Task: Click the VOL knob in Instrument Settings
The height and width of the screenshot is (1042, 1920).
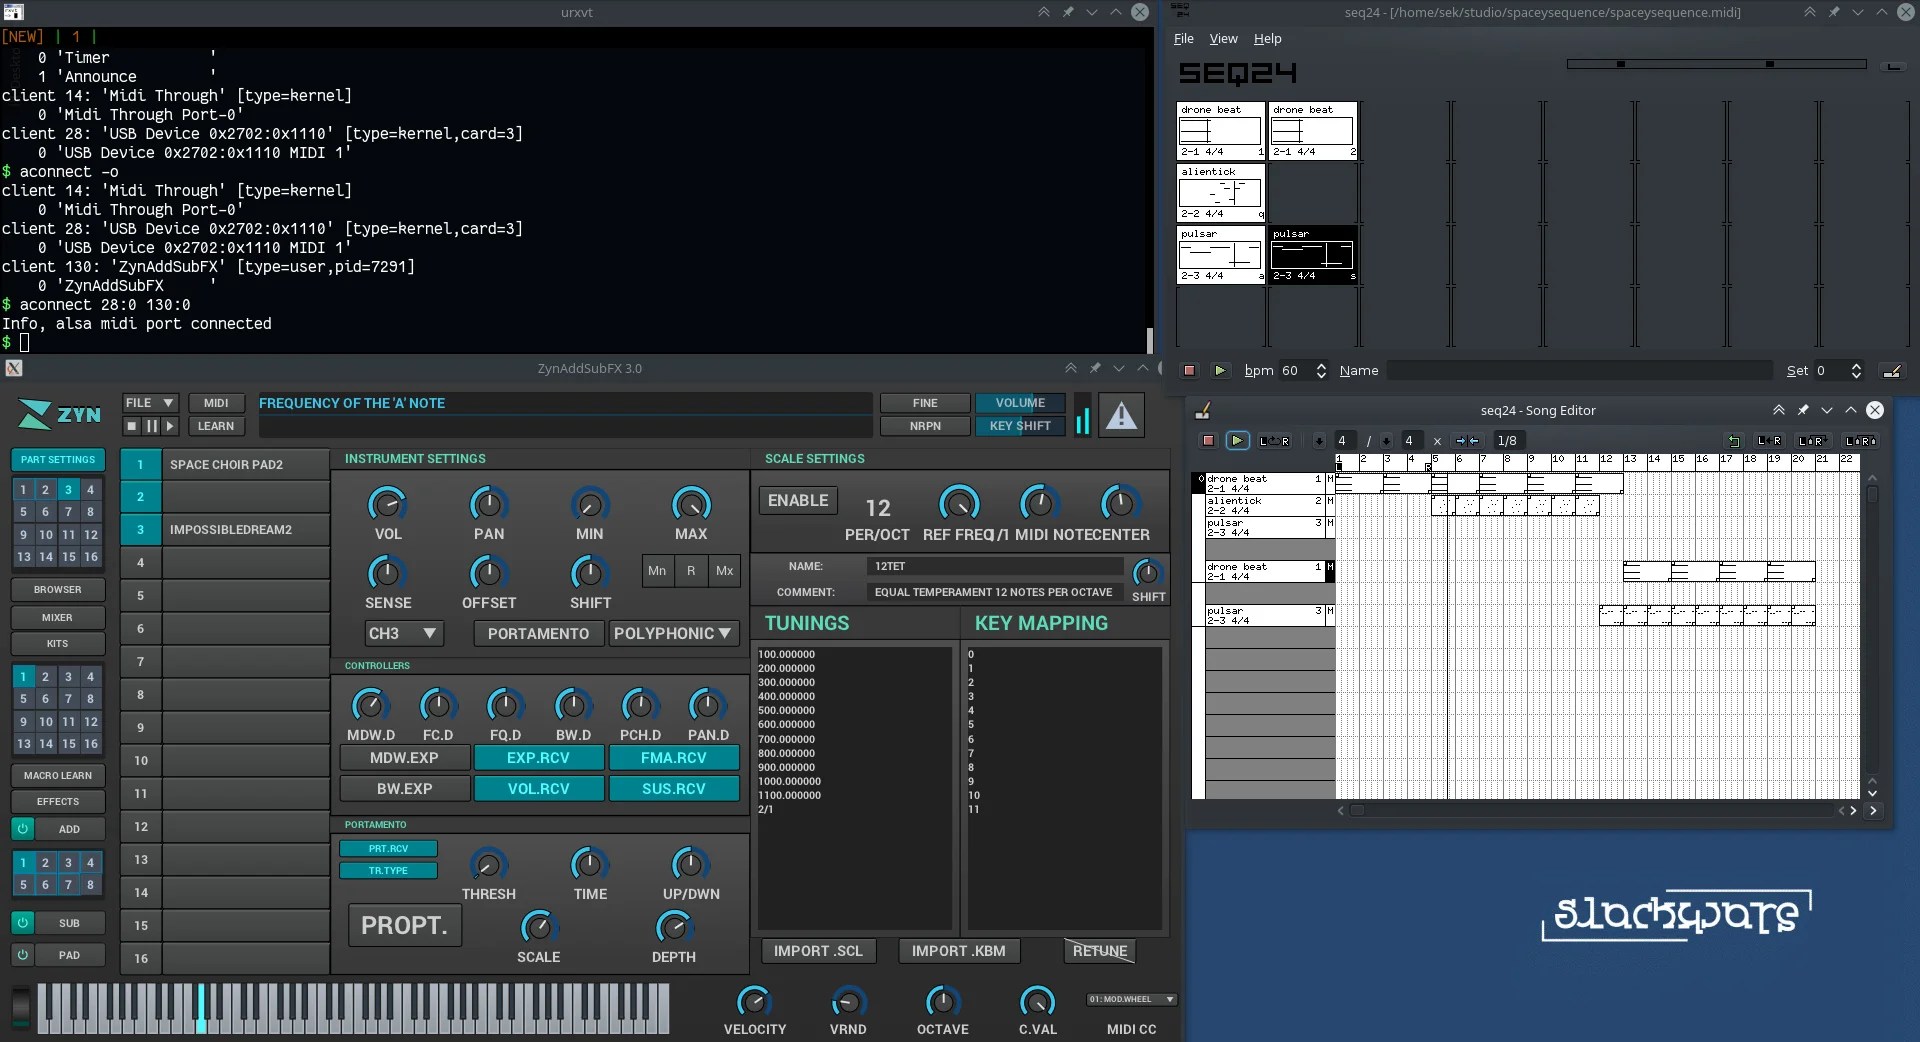Action: [387, 504]
